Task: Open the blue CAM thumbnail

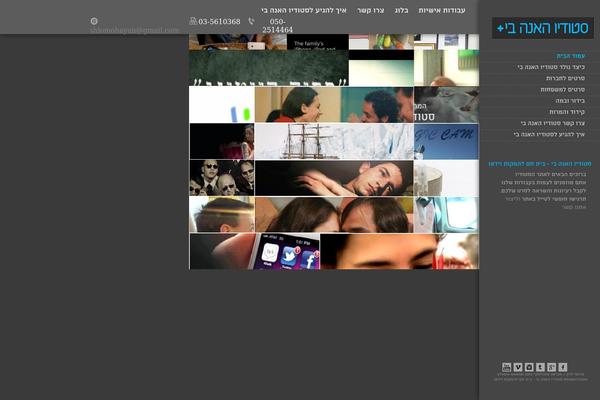Action: pos(446,141)
